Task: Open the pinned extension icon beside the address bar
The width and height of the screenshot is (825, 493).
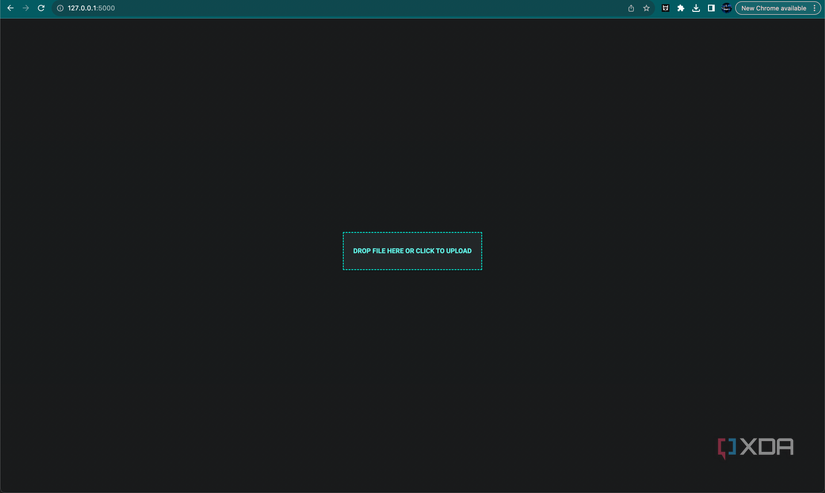Action: click(x=666, y=8)
